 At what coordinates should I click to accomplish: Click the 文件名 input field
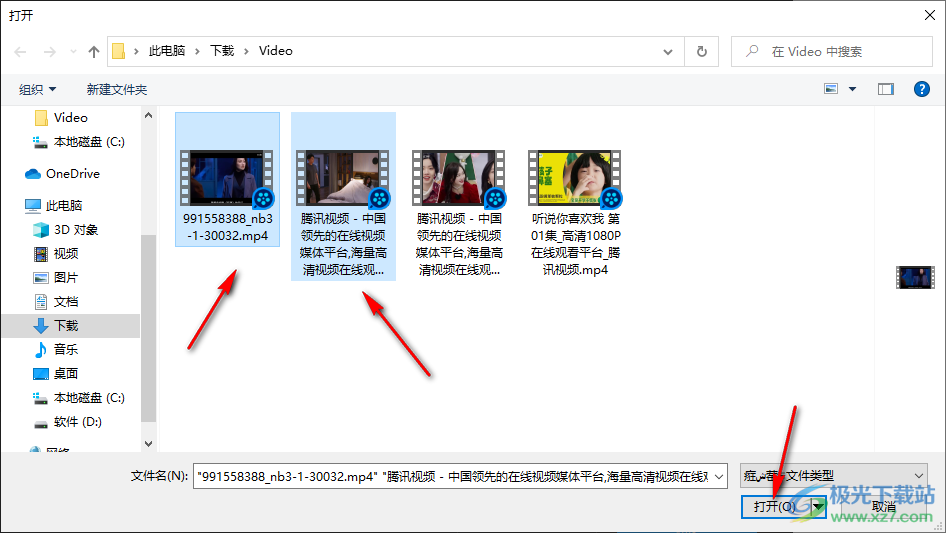click(x=452, y=477)
